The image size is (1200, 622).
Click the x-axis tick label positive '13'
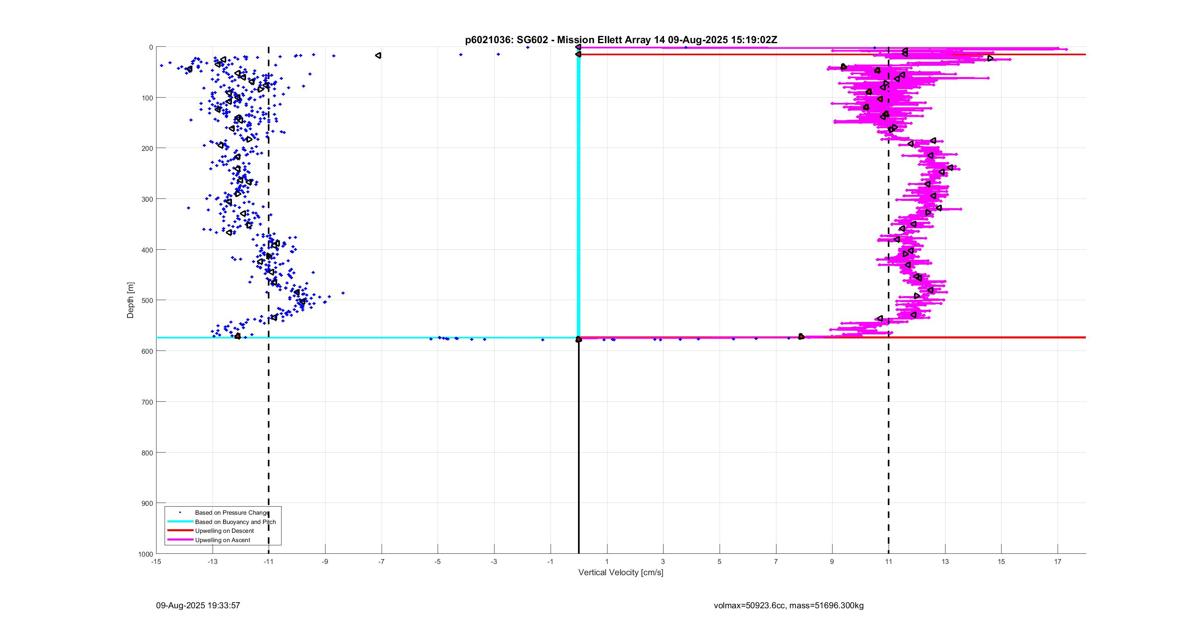click(945, 562)
